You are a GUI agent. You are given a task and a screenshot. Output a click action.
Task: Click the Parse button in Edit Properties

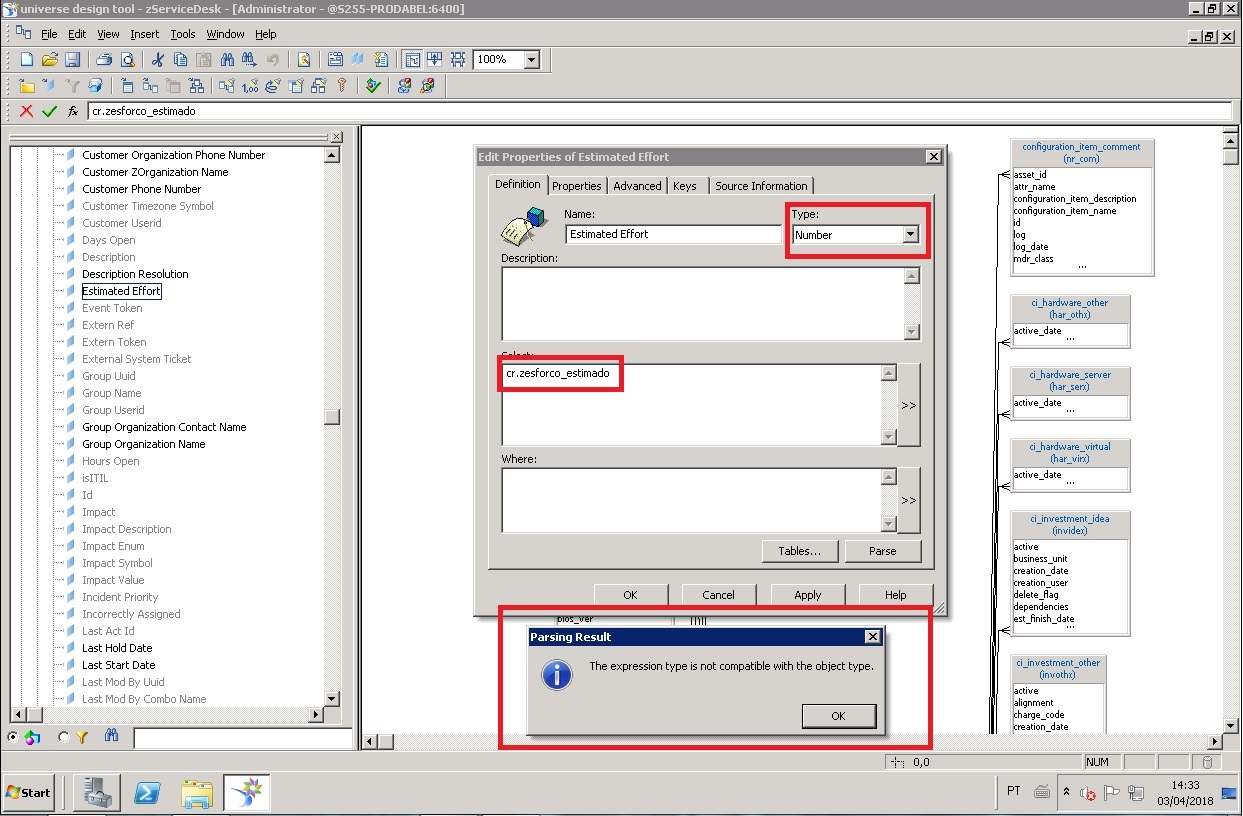[x=884, y=551]
